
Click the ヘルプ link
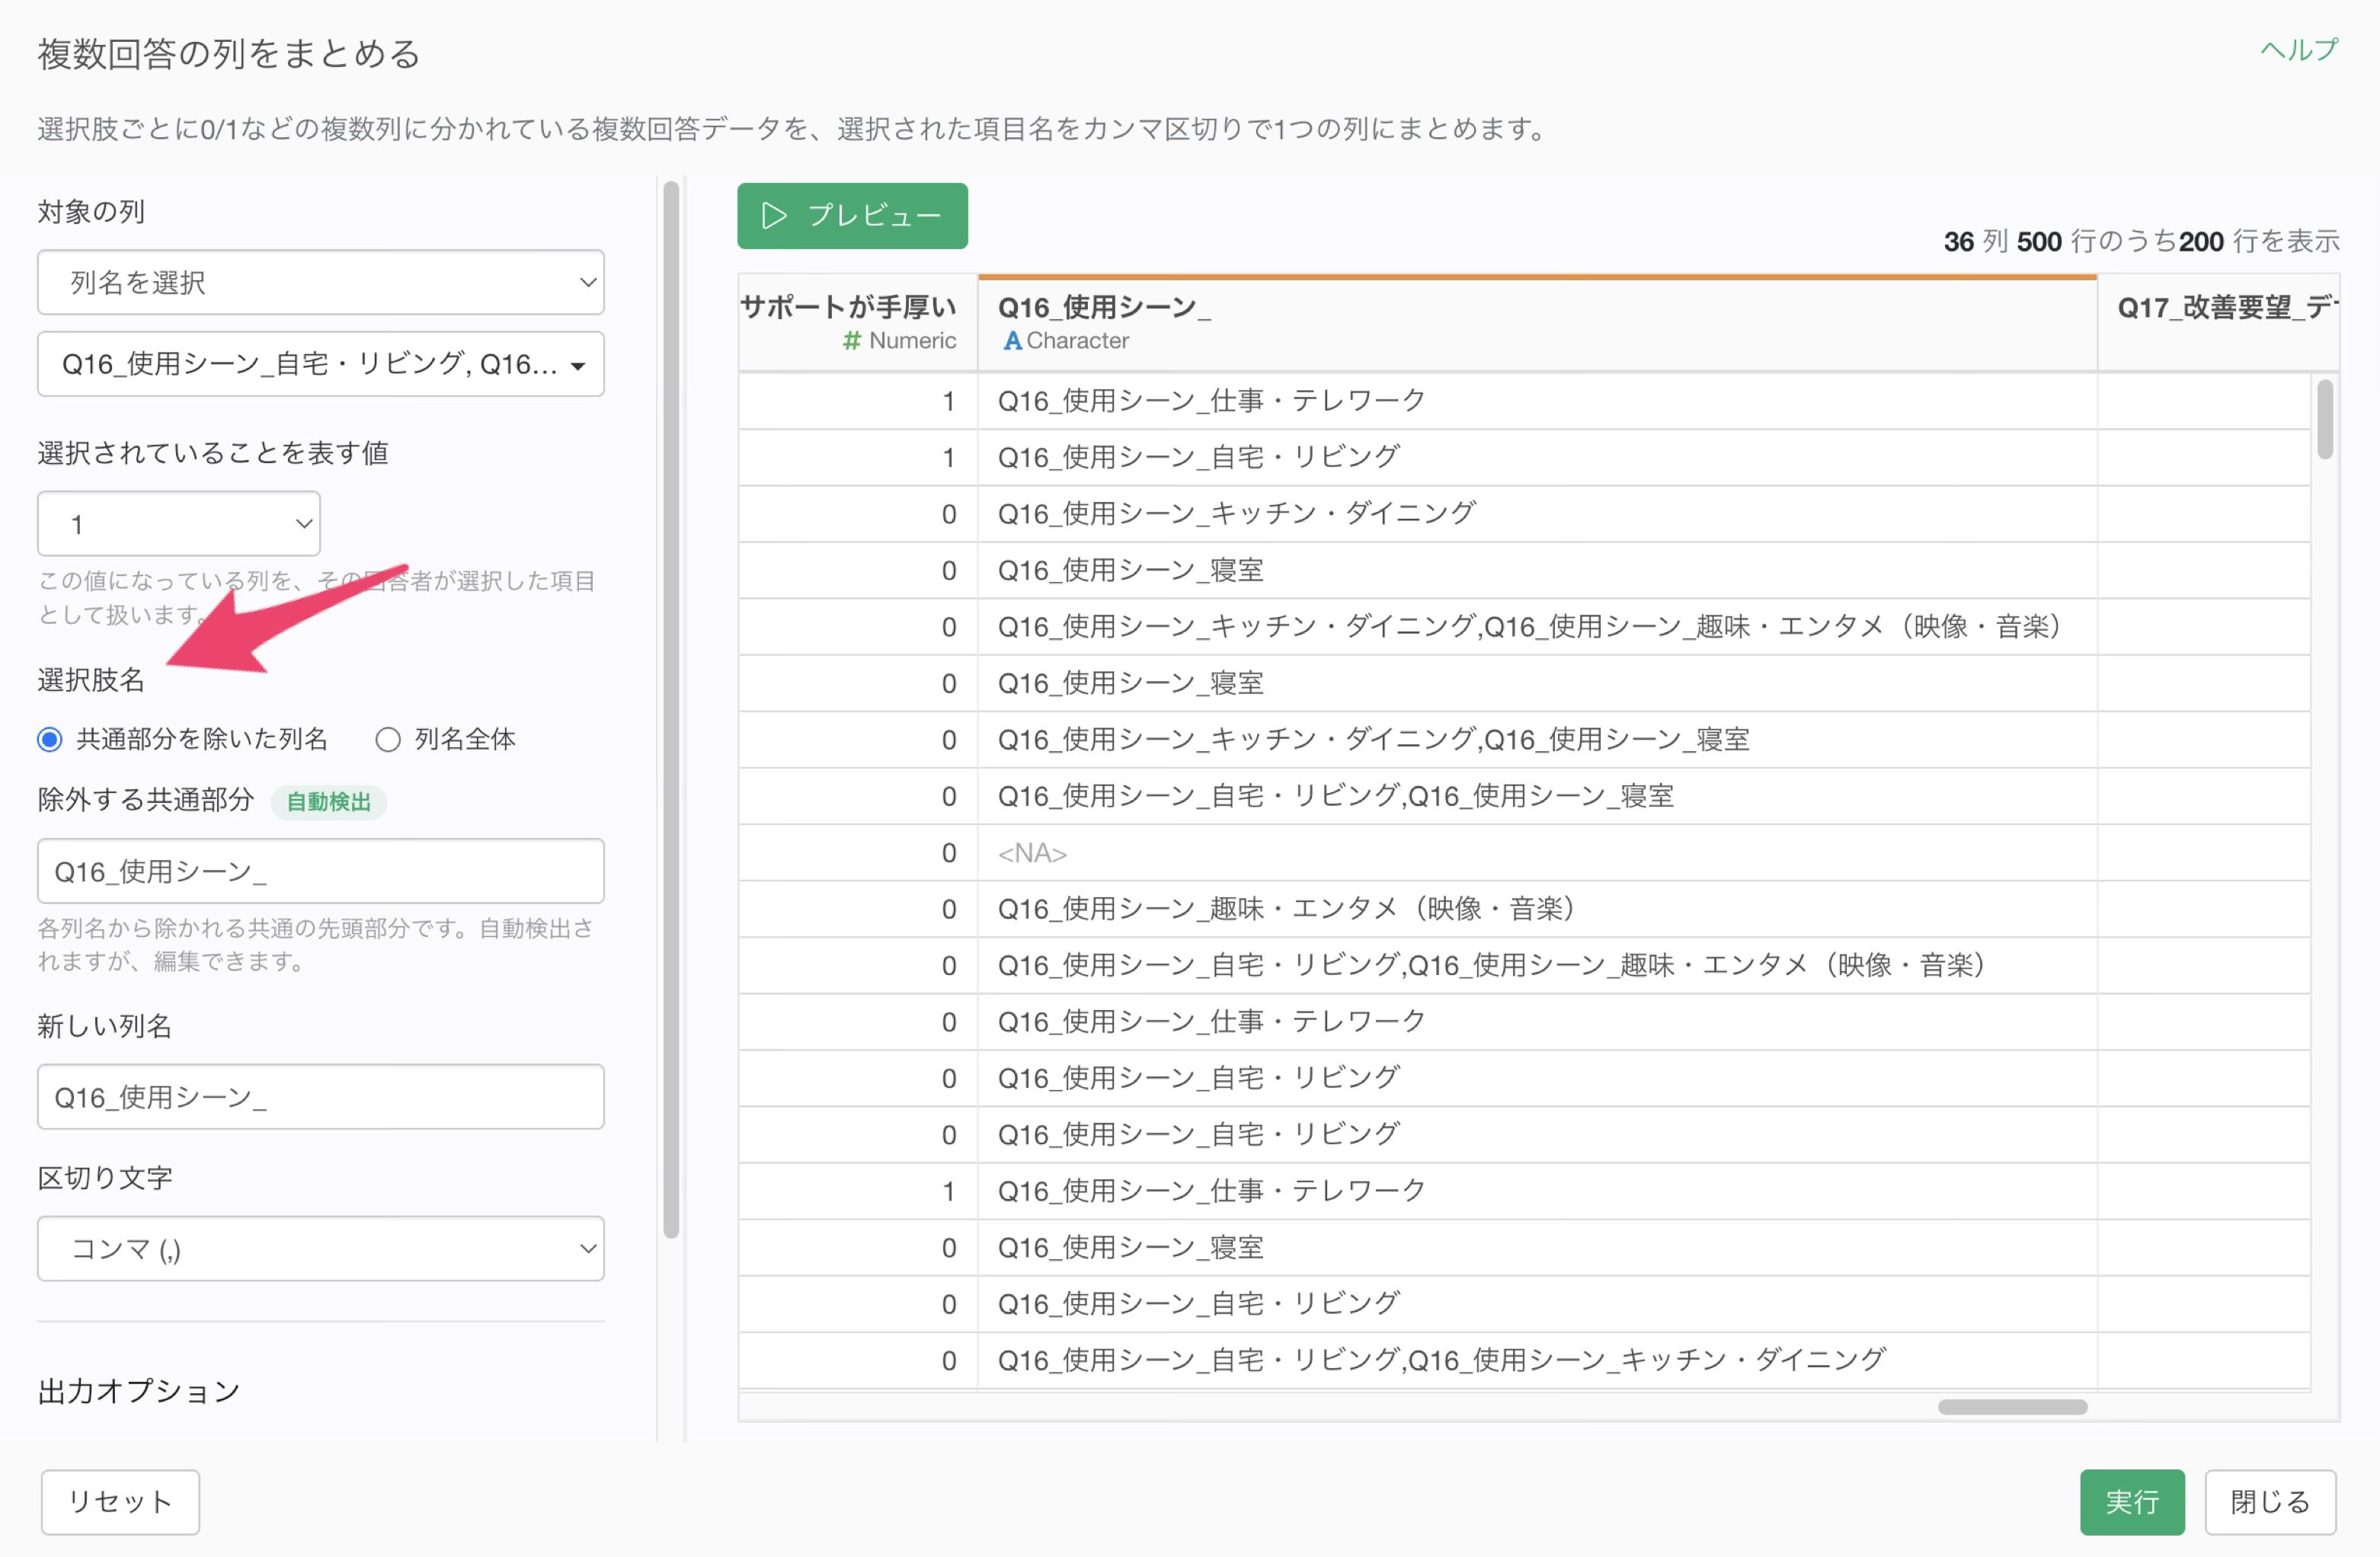tap(2299, 50)
